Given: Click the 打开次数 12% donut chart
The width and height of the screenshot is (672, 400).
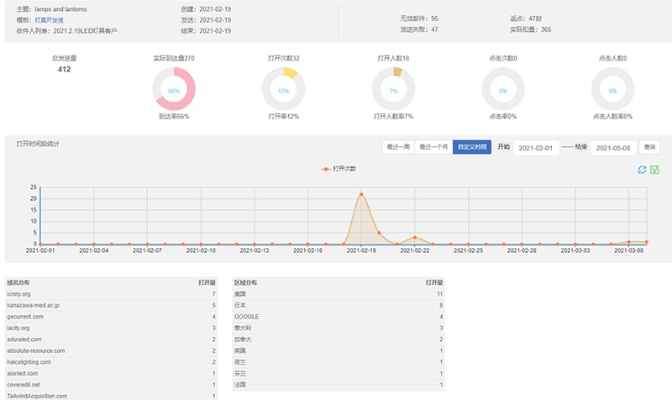Looking at the screenshot, I should click(283, 91).
